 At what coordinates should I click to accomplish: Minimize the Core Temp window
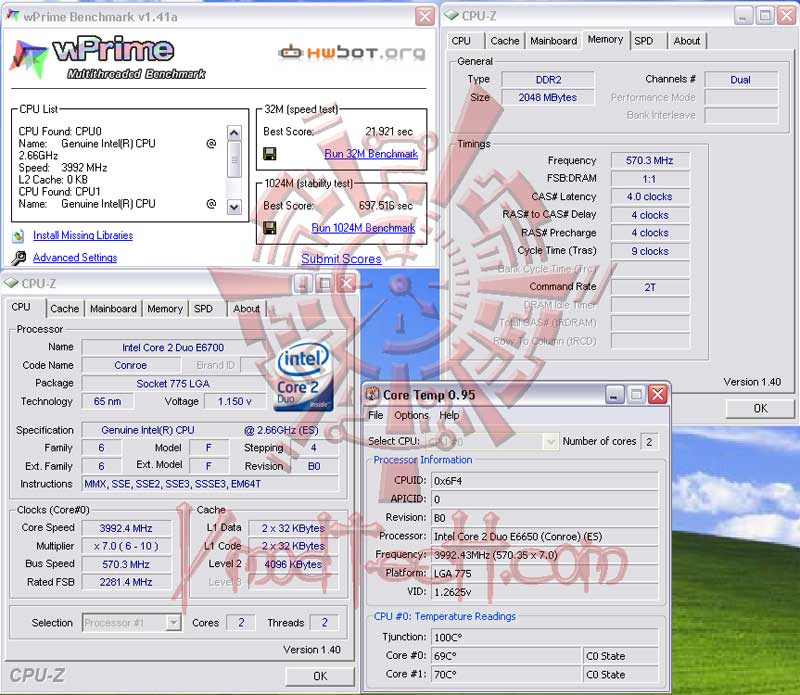(614, 394)
